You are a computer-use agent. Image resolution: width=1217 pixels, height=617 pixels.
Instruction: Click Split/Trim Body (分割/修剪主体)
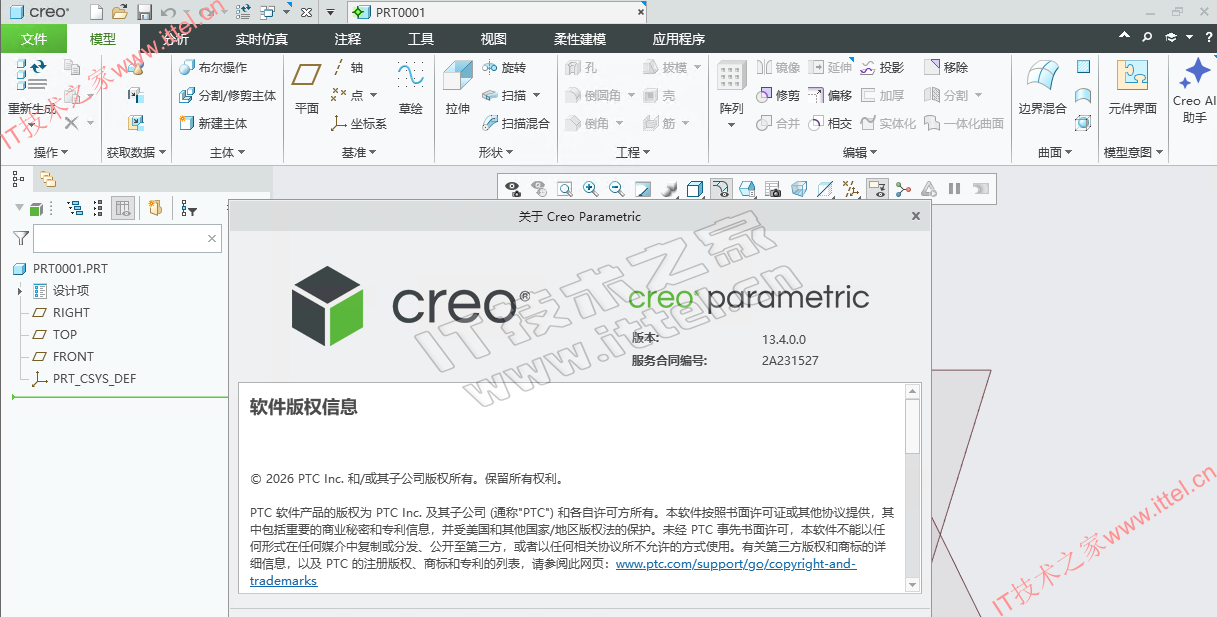pos(228,95)
